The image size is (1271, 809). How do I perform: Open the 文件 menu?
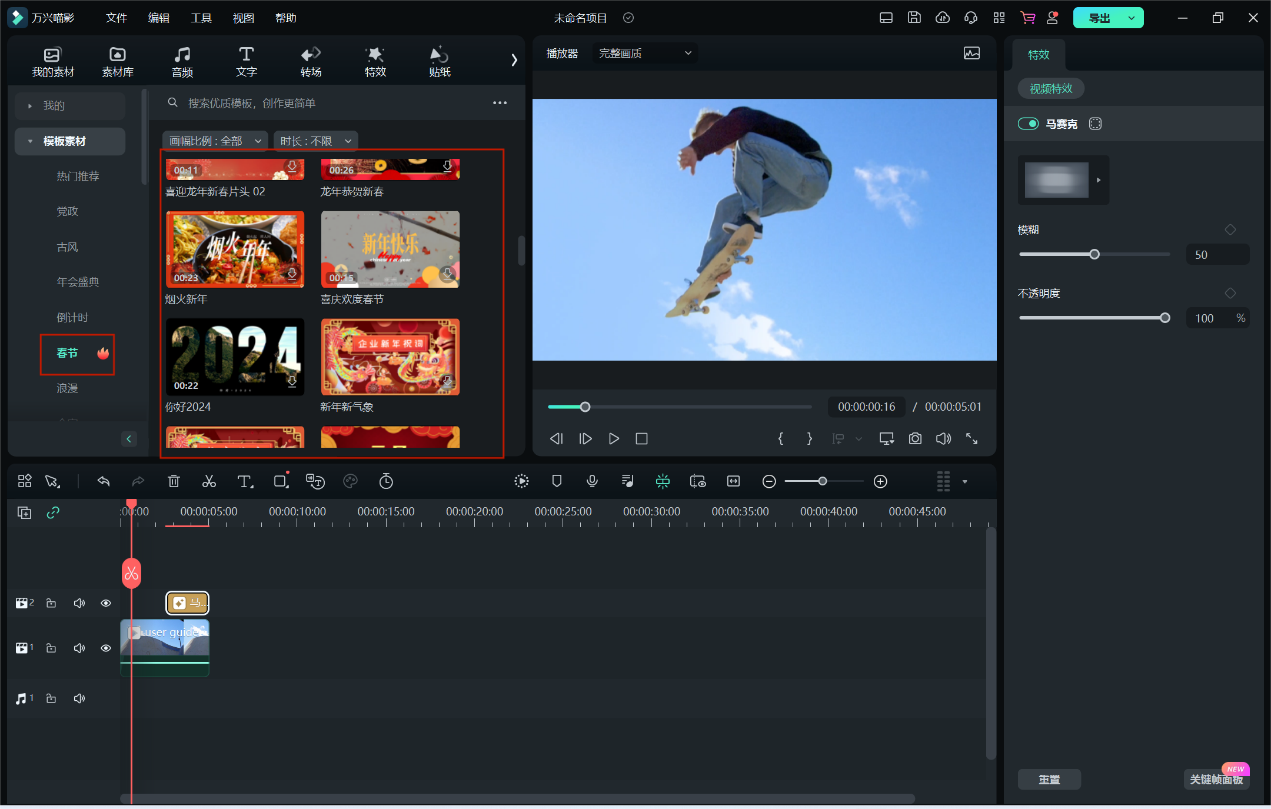pos(117,18)
